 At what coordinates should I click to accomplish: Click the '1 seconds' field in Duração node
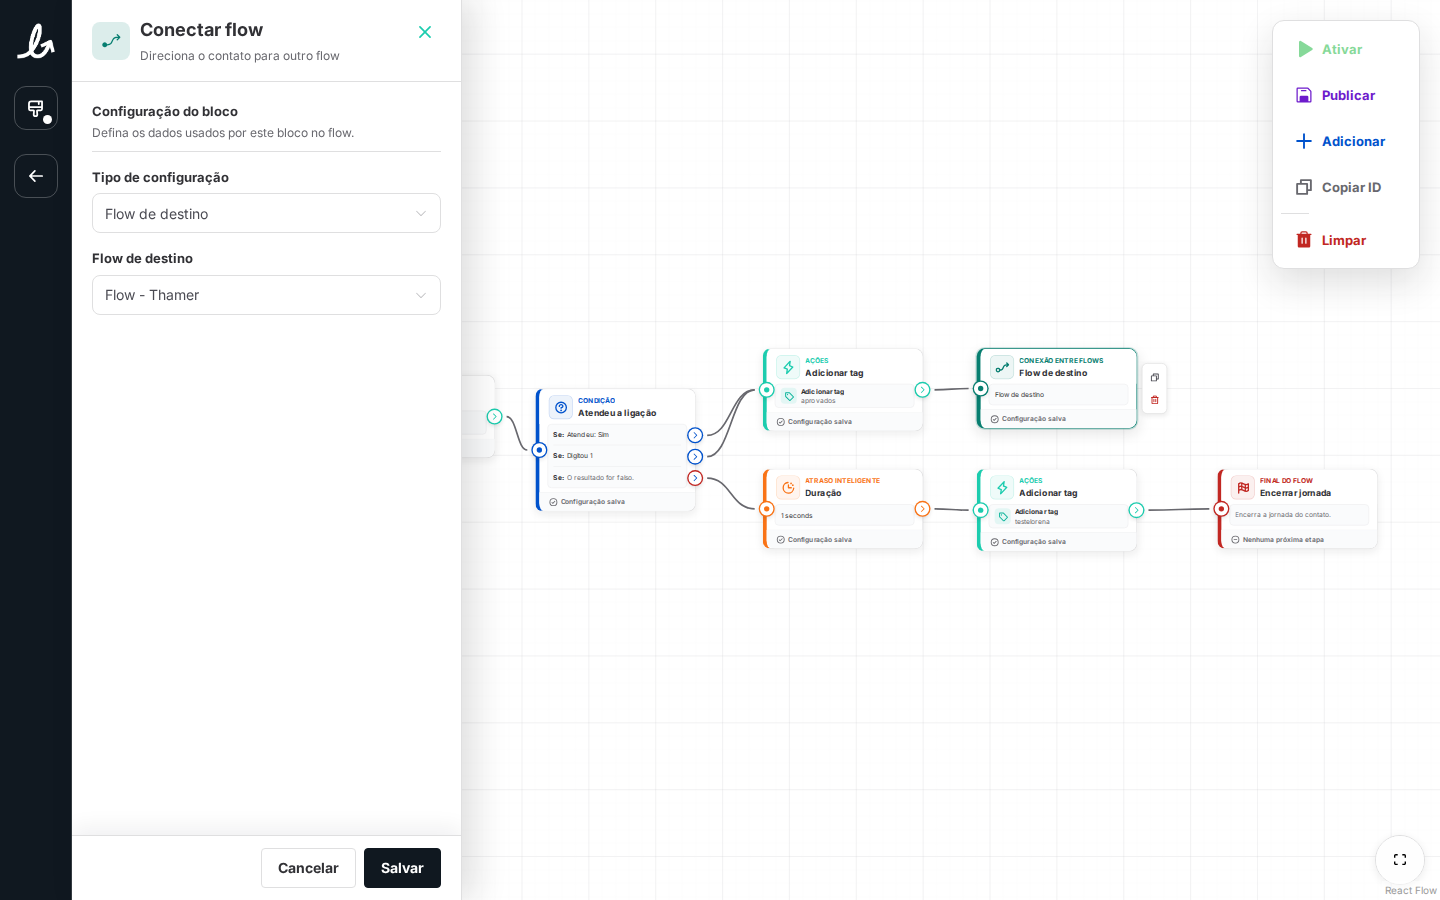click(x=844, y=515)
